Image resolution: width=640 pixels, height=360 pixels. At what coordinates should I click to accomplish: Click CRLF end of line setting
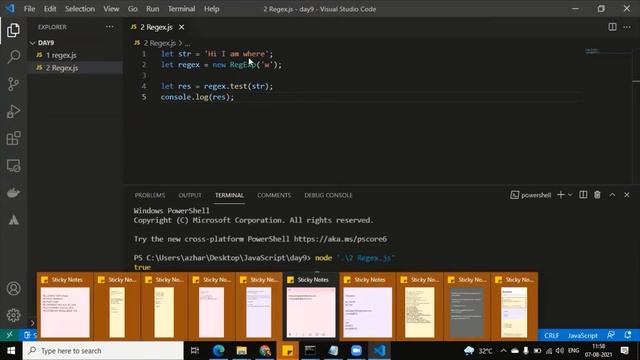click(551, 336)
